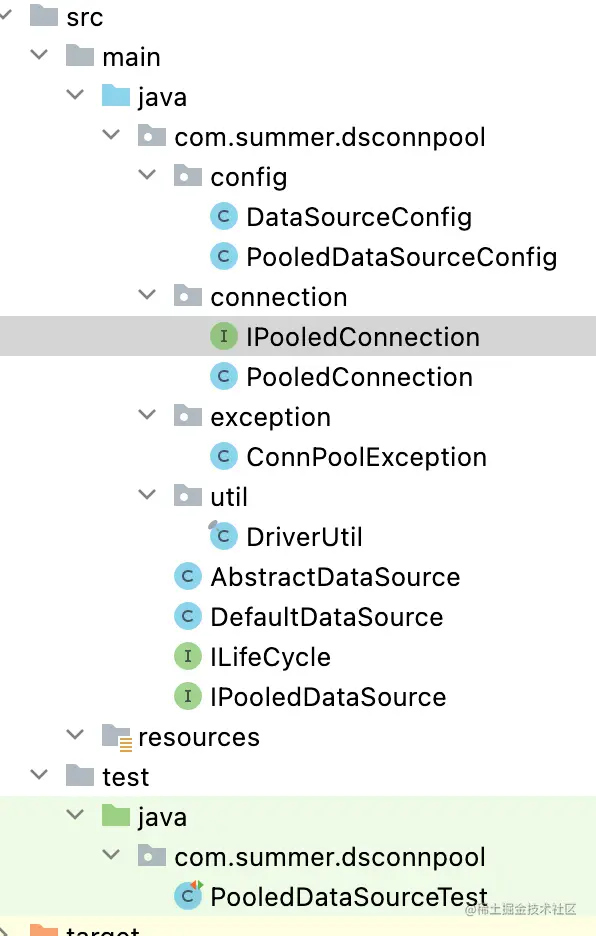This screenshot has height=936, width=596.
Task: Select the PooledConnection class
Action: [360, 377]
